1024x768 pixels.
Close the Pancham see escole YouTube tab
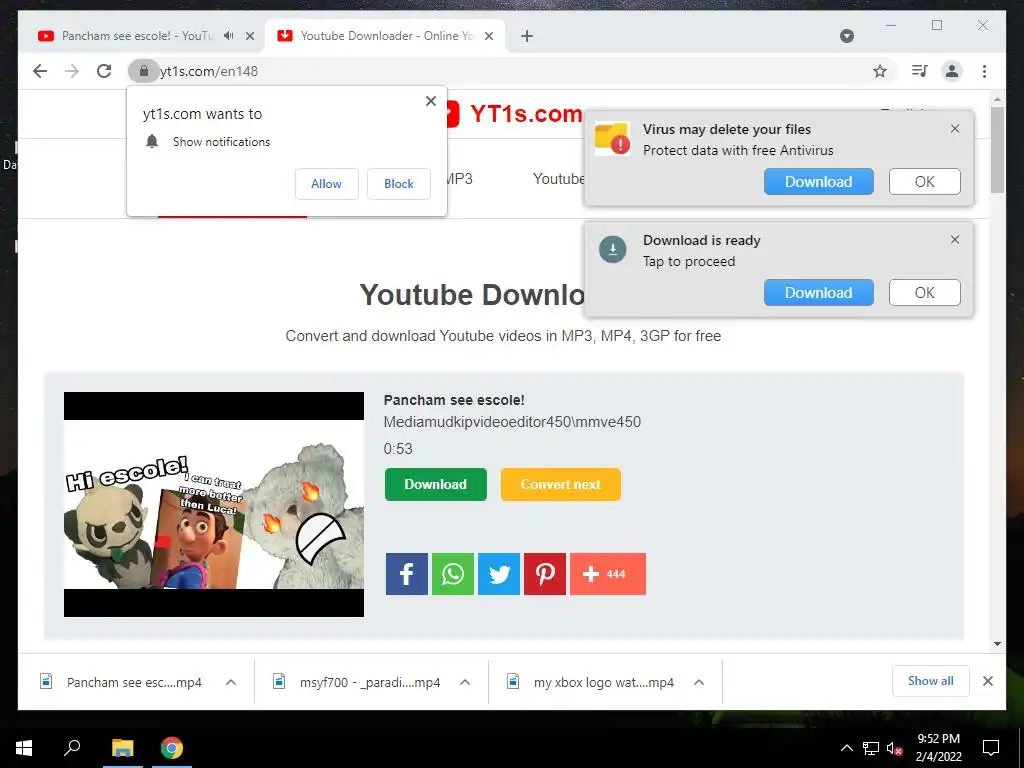(249, 36)
